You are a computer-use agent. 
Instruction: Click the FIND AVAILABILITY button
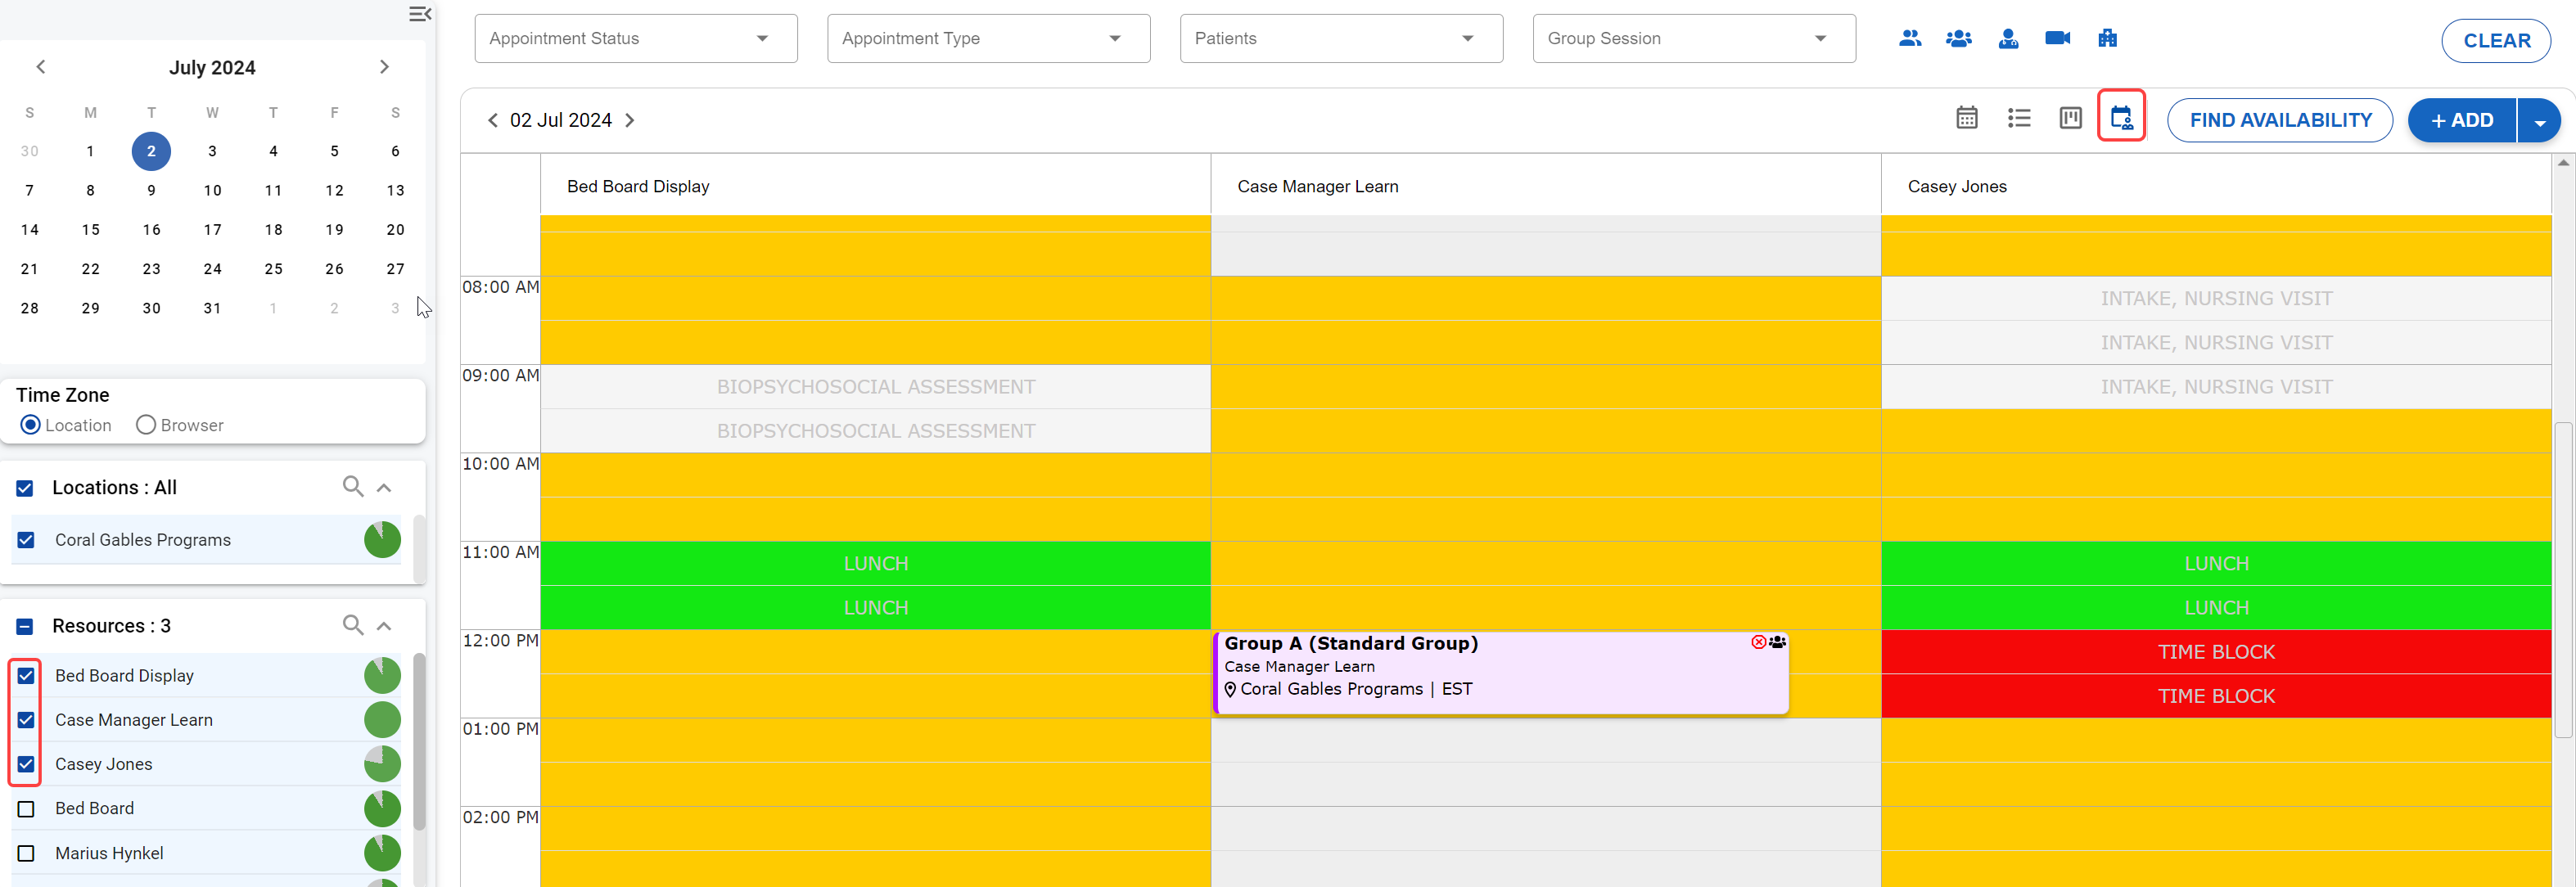click(x=2279, y=121)
